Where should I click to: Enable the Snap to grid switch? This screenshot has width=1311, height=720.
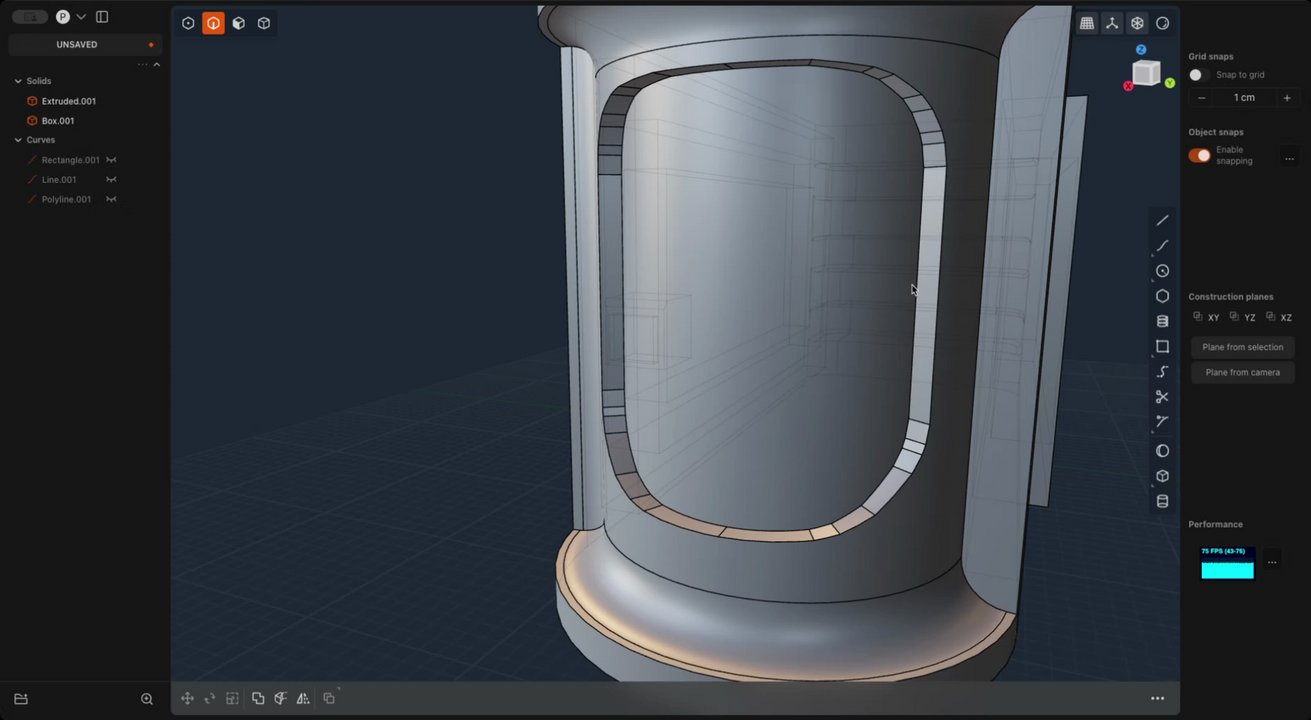click(1198, 75)
